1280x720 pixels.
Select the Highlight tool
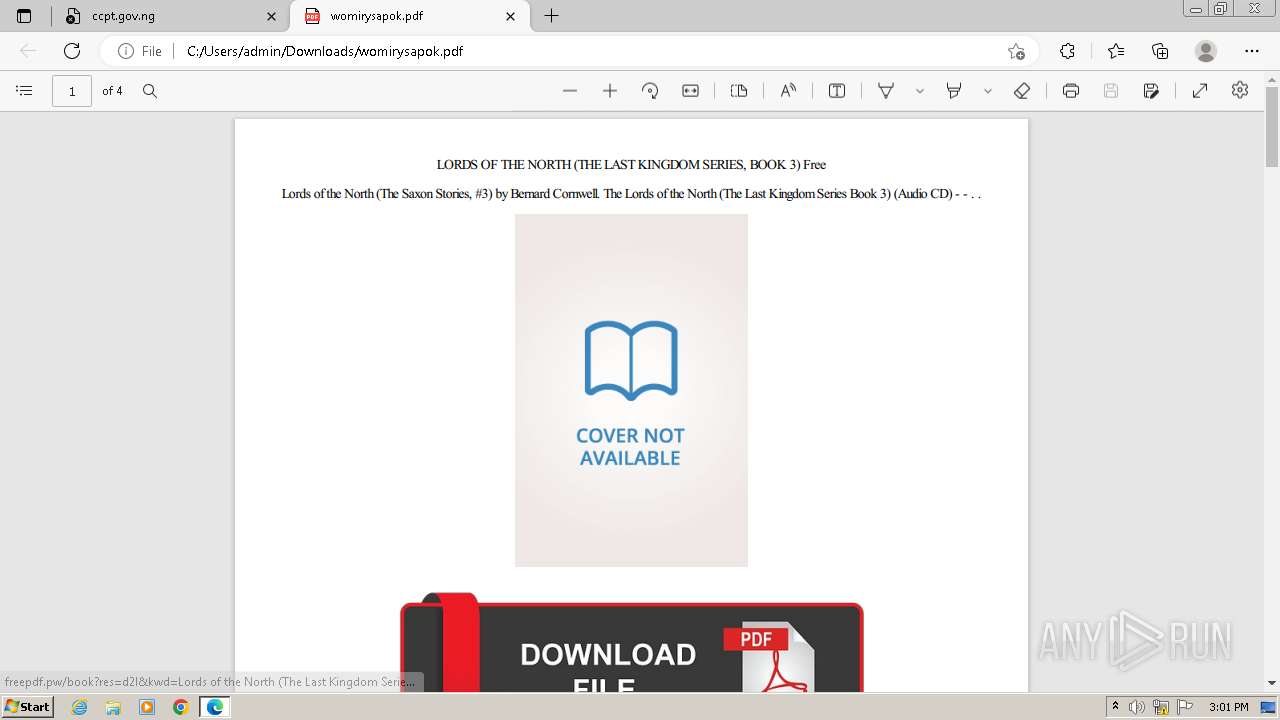point(954,91)
